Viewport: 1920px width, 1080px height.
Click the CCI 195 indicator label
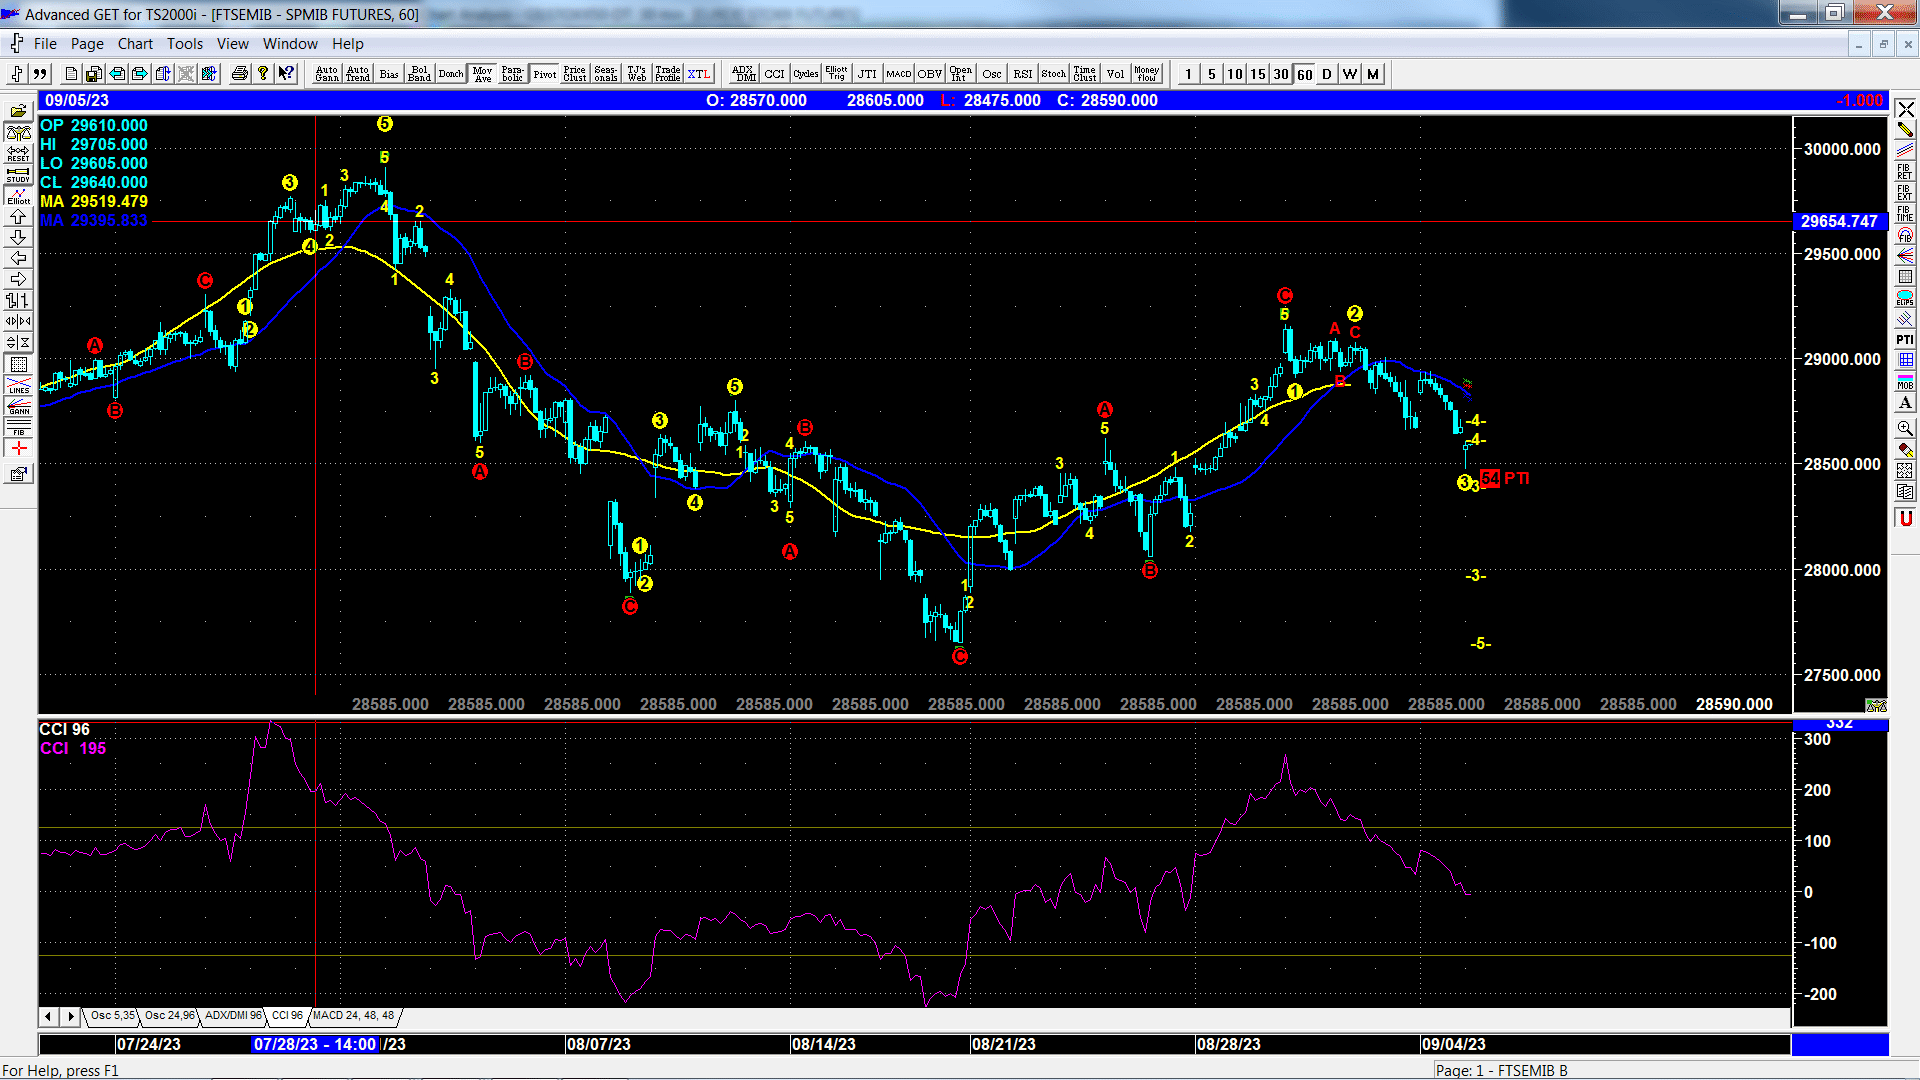tap(73, 748)
